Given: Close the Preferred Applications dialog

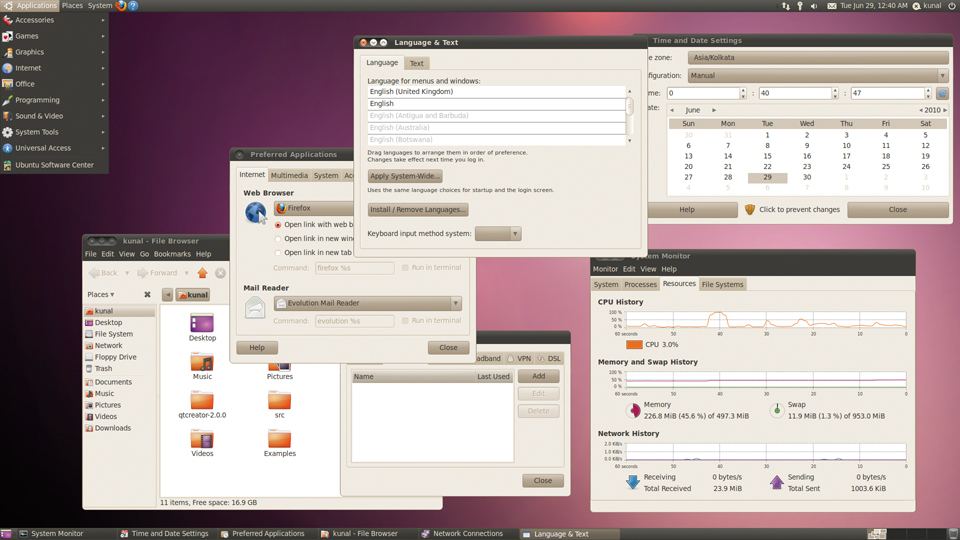Looking at the screenshot, I should point(448,348).
